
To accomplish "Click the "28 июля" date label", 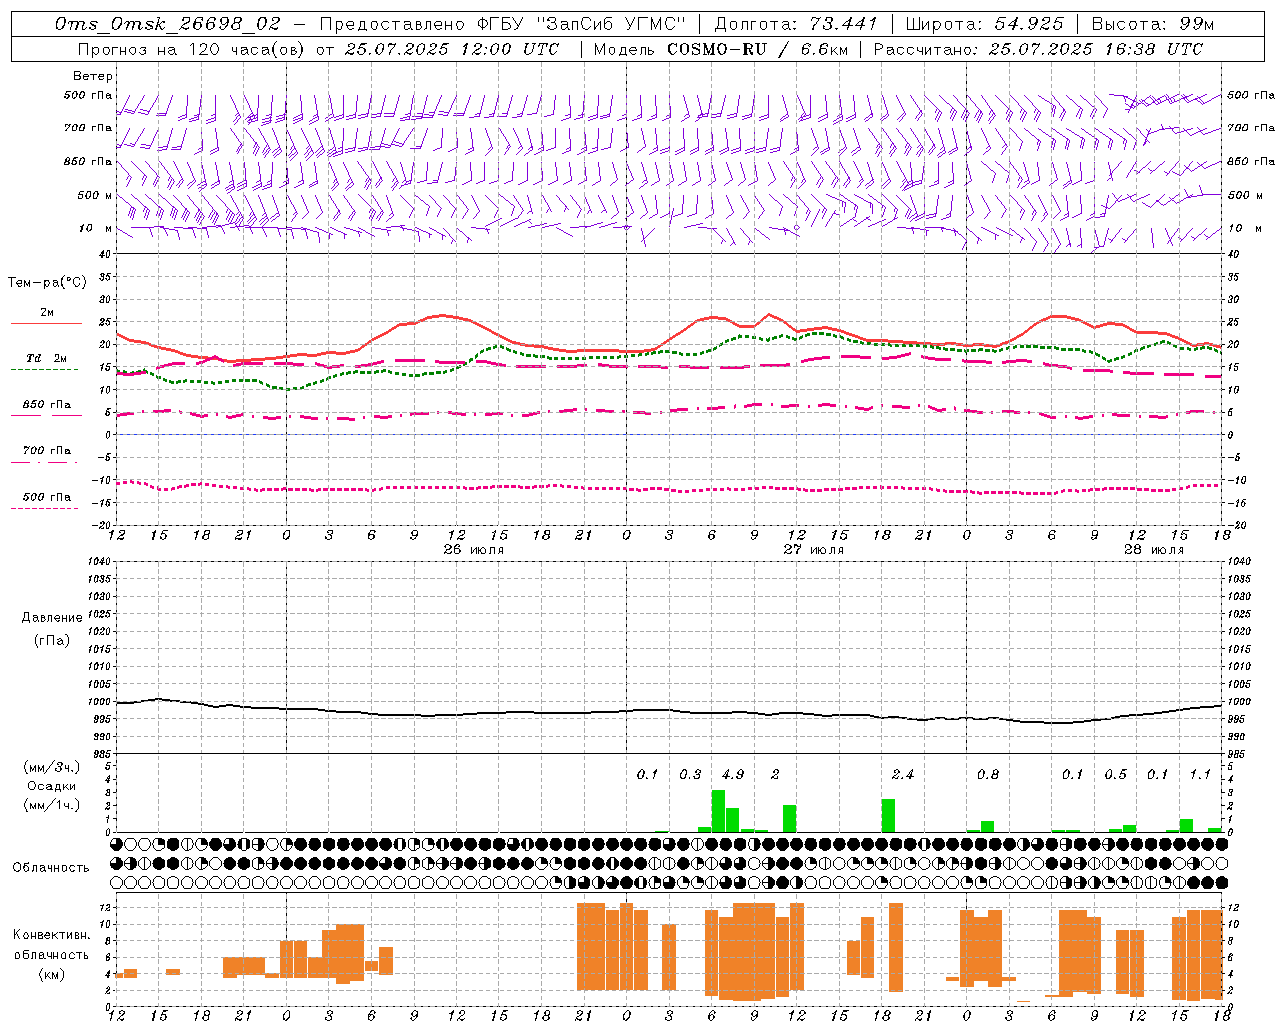I will [1153, 550].
